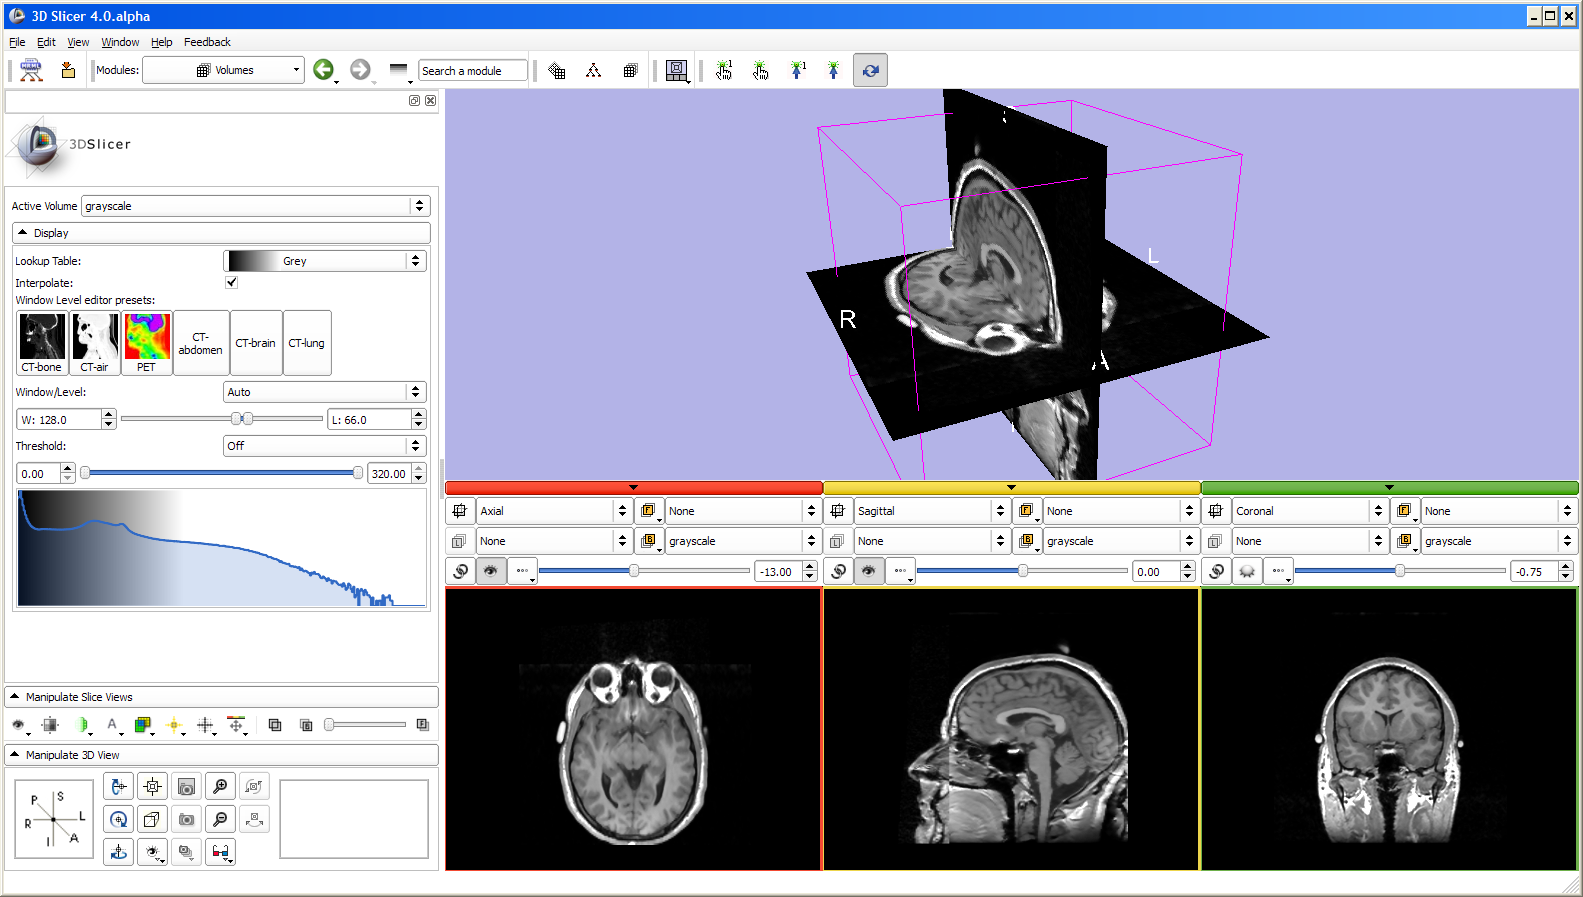Click the green back arrow module button
The width and height of the screenshot is (1583, 897).
coord(323,70)
